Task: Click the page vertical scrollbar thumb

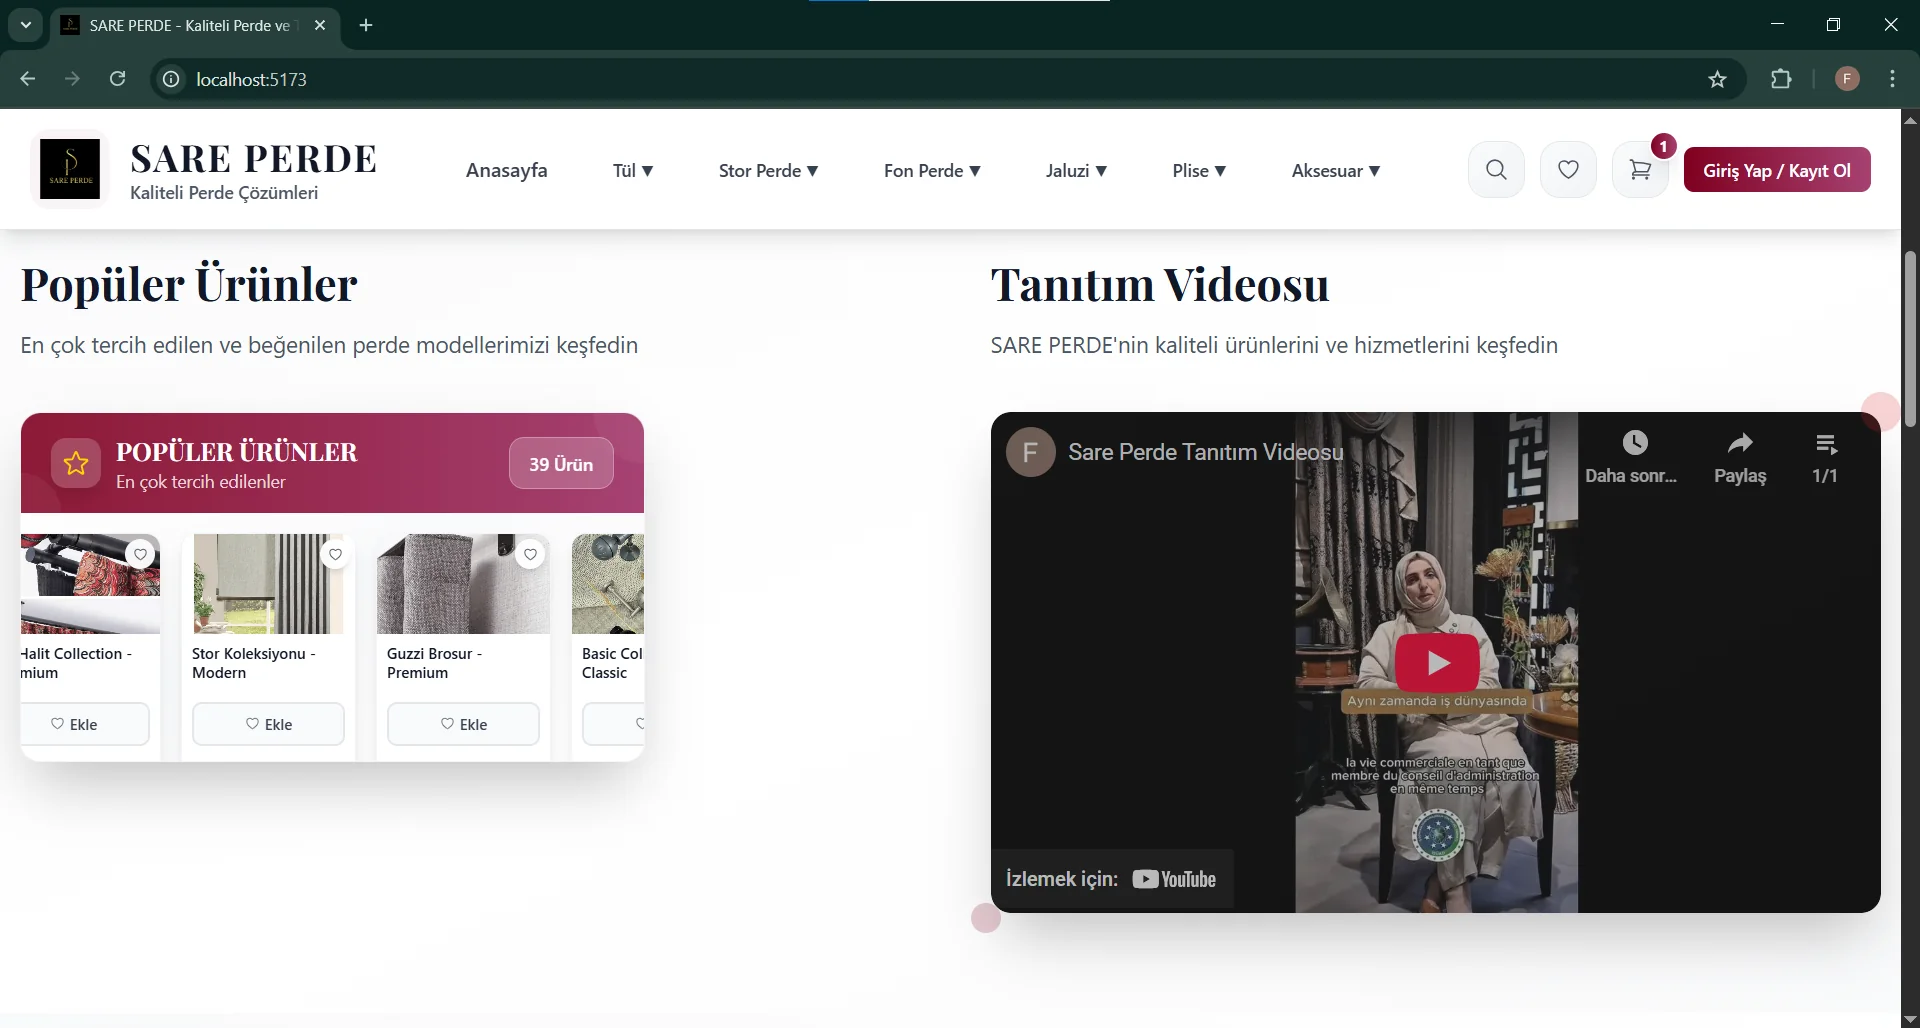Action: (1910, 339)
